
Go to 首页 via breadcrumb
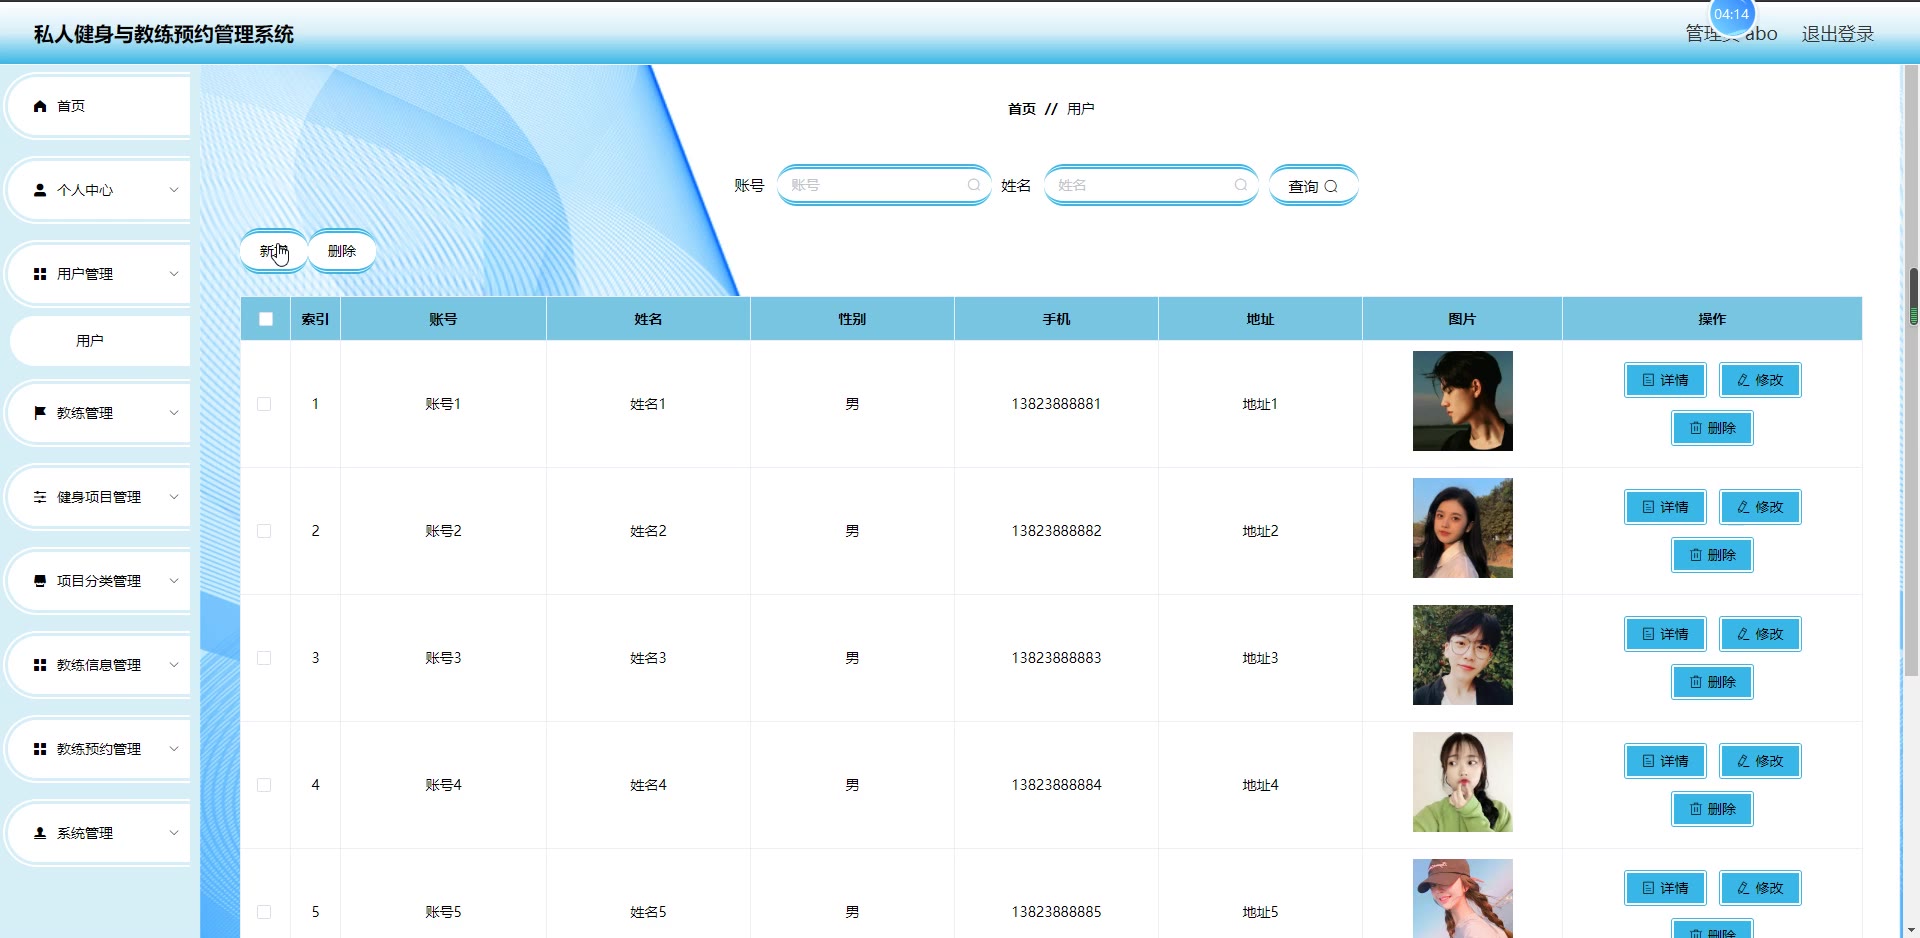(1021, 109)
